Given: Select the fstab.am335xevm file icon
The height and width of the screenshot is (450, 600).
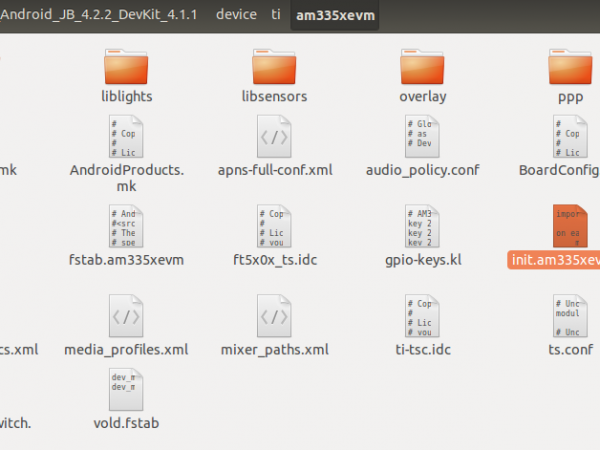Looking at the screenshot, I should coord(125,228).
